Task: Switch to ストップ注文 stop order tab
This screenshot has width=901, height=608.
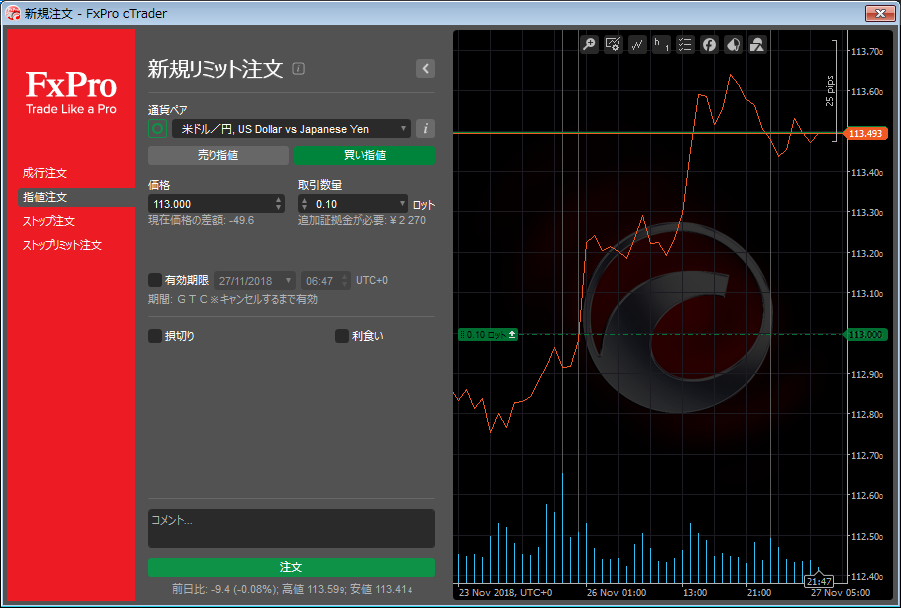Action: click(x=49, y=221)
